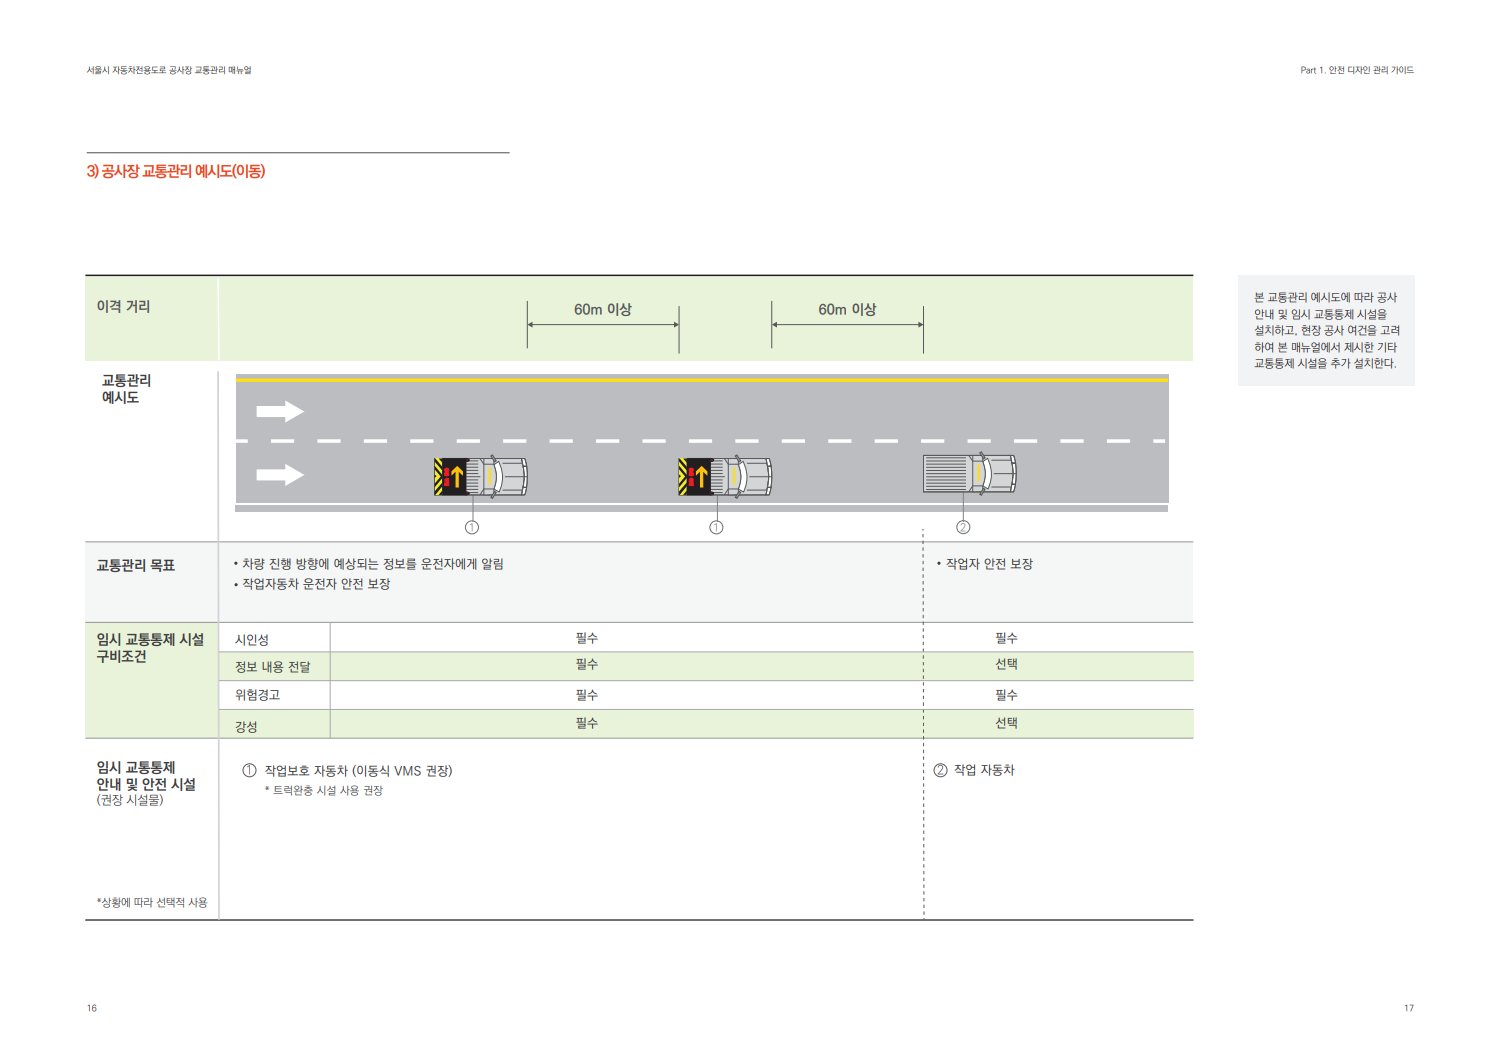The height and width of the screenshot is (1058, 1500).
Task: Select the middle protection truck with arrow board
Action: [724, 477]
